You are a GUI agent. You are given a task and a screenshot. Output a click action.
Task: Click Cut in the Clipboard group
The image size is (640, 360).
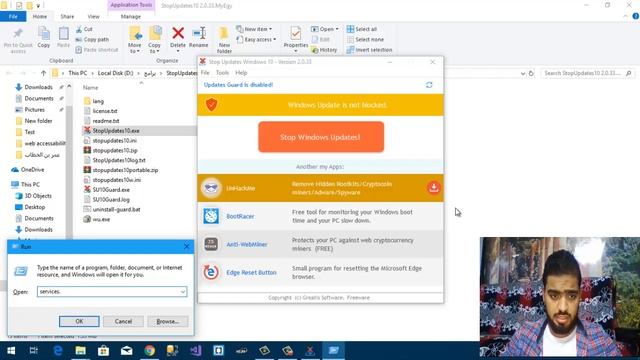[84, 29]
